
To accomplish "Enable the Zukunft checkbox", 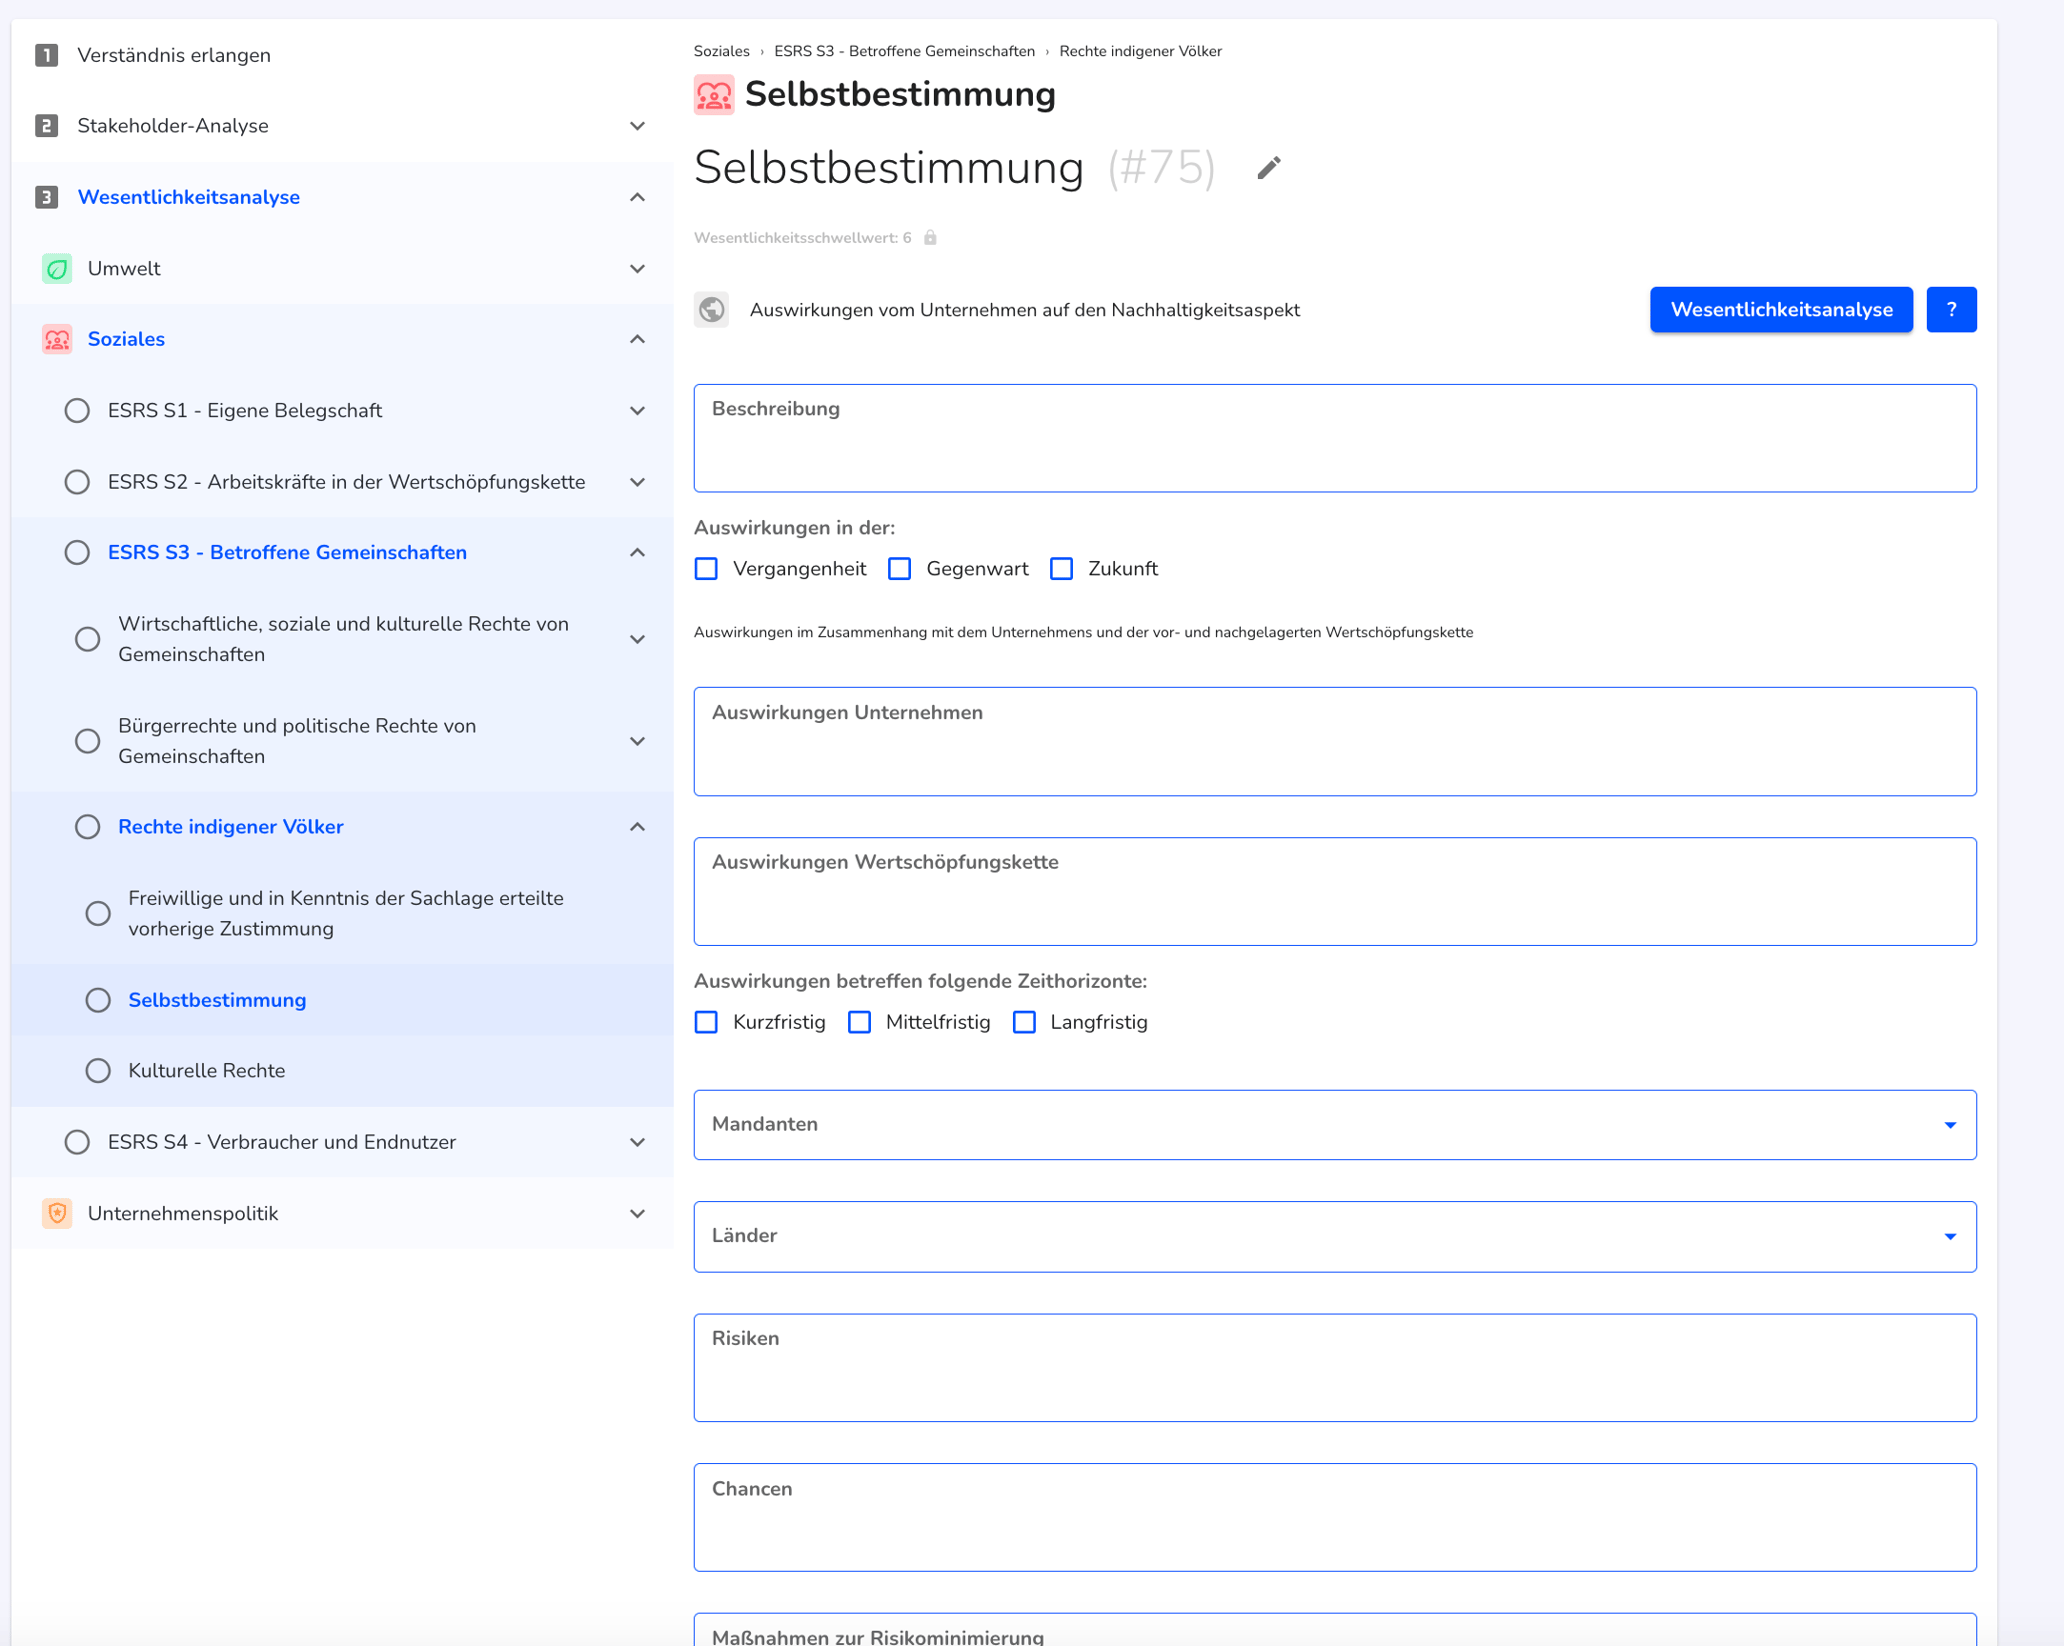I will [1062, 569].
